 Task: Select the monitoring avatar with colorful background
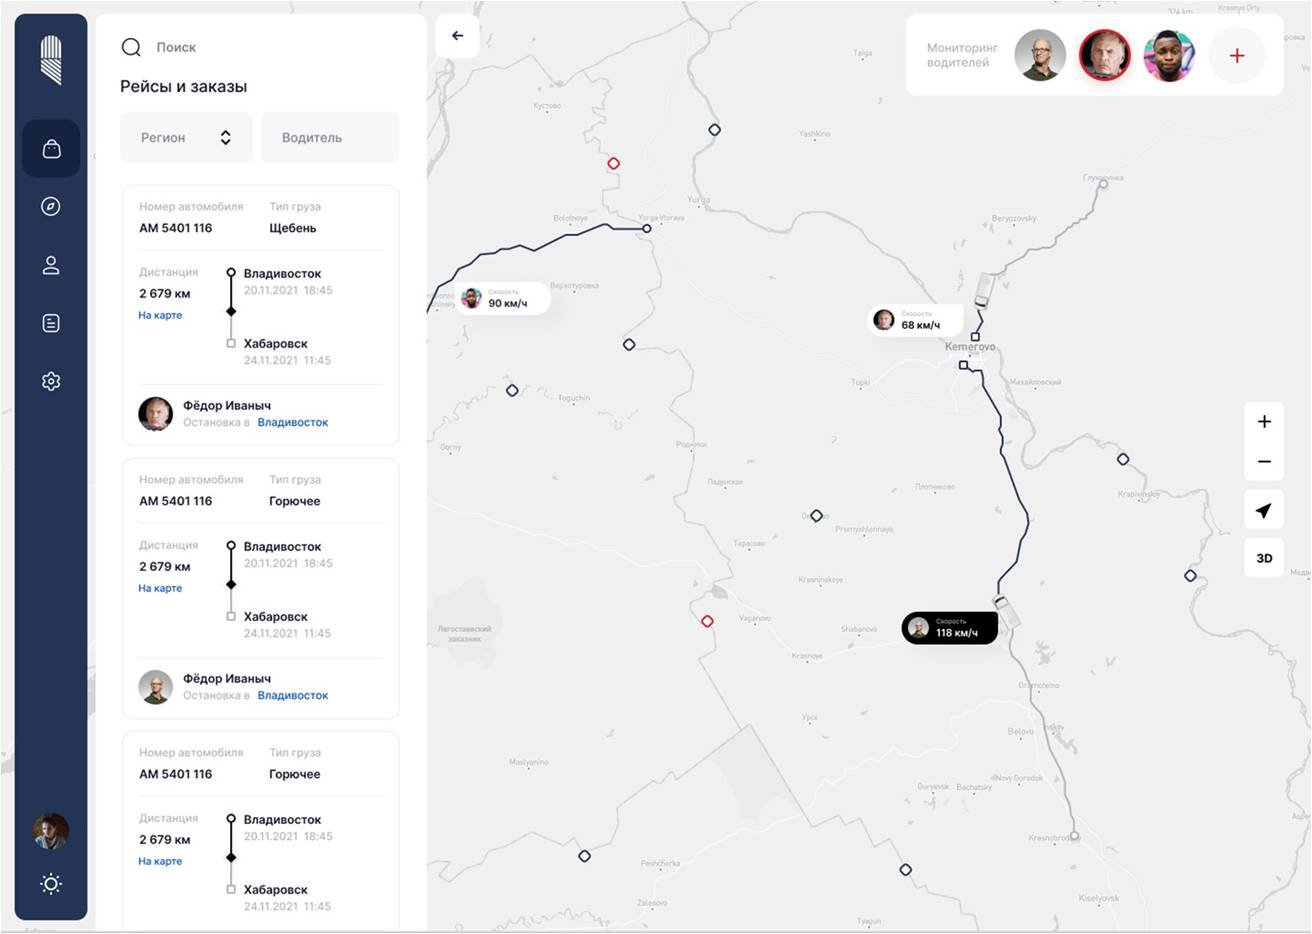[x=1169, y=55]
